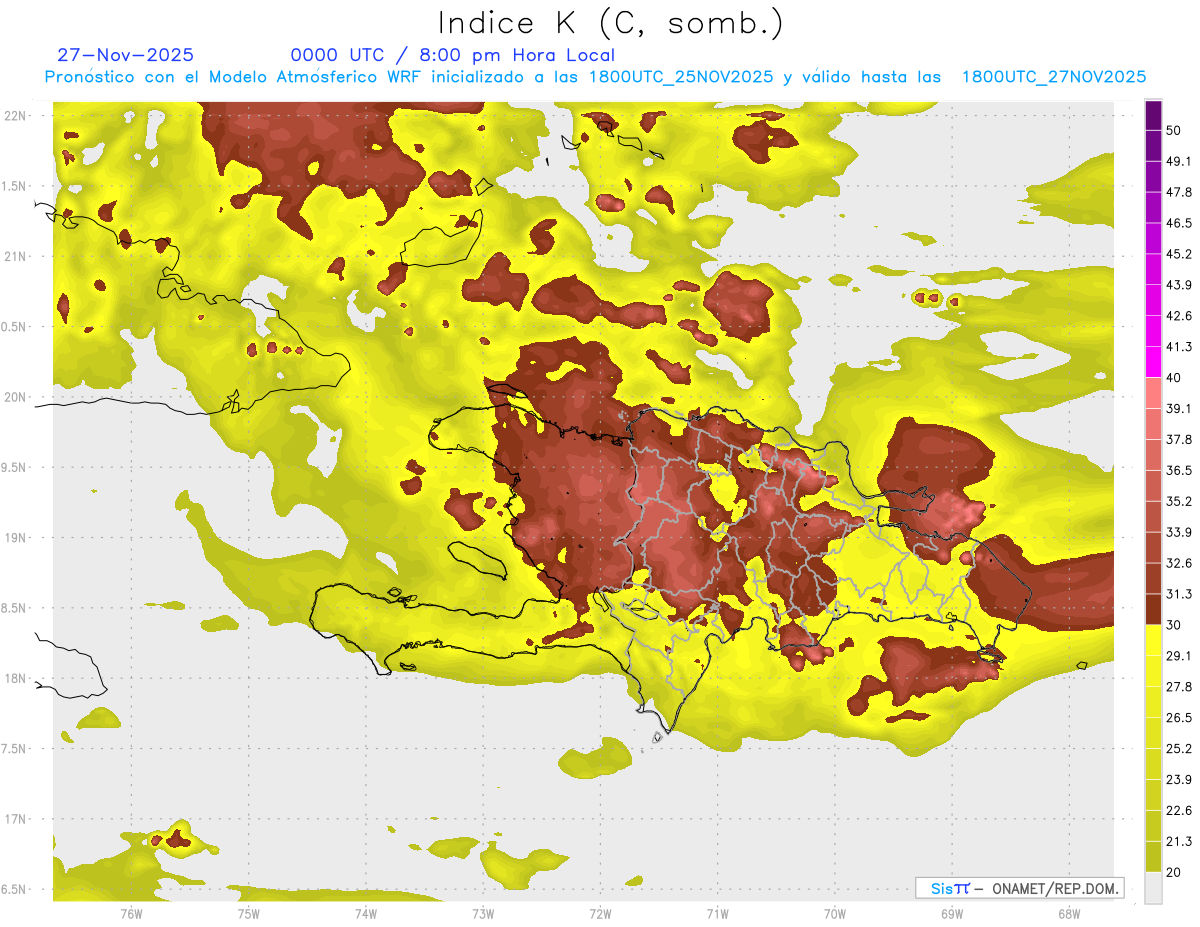Click colorbar label '40'
The image size is (1200, 927).
point(1175,378)
